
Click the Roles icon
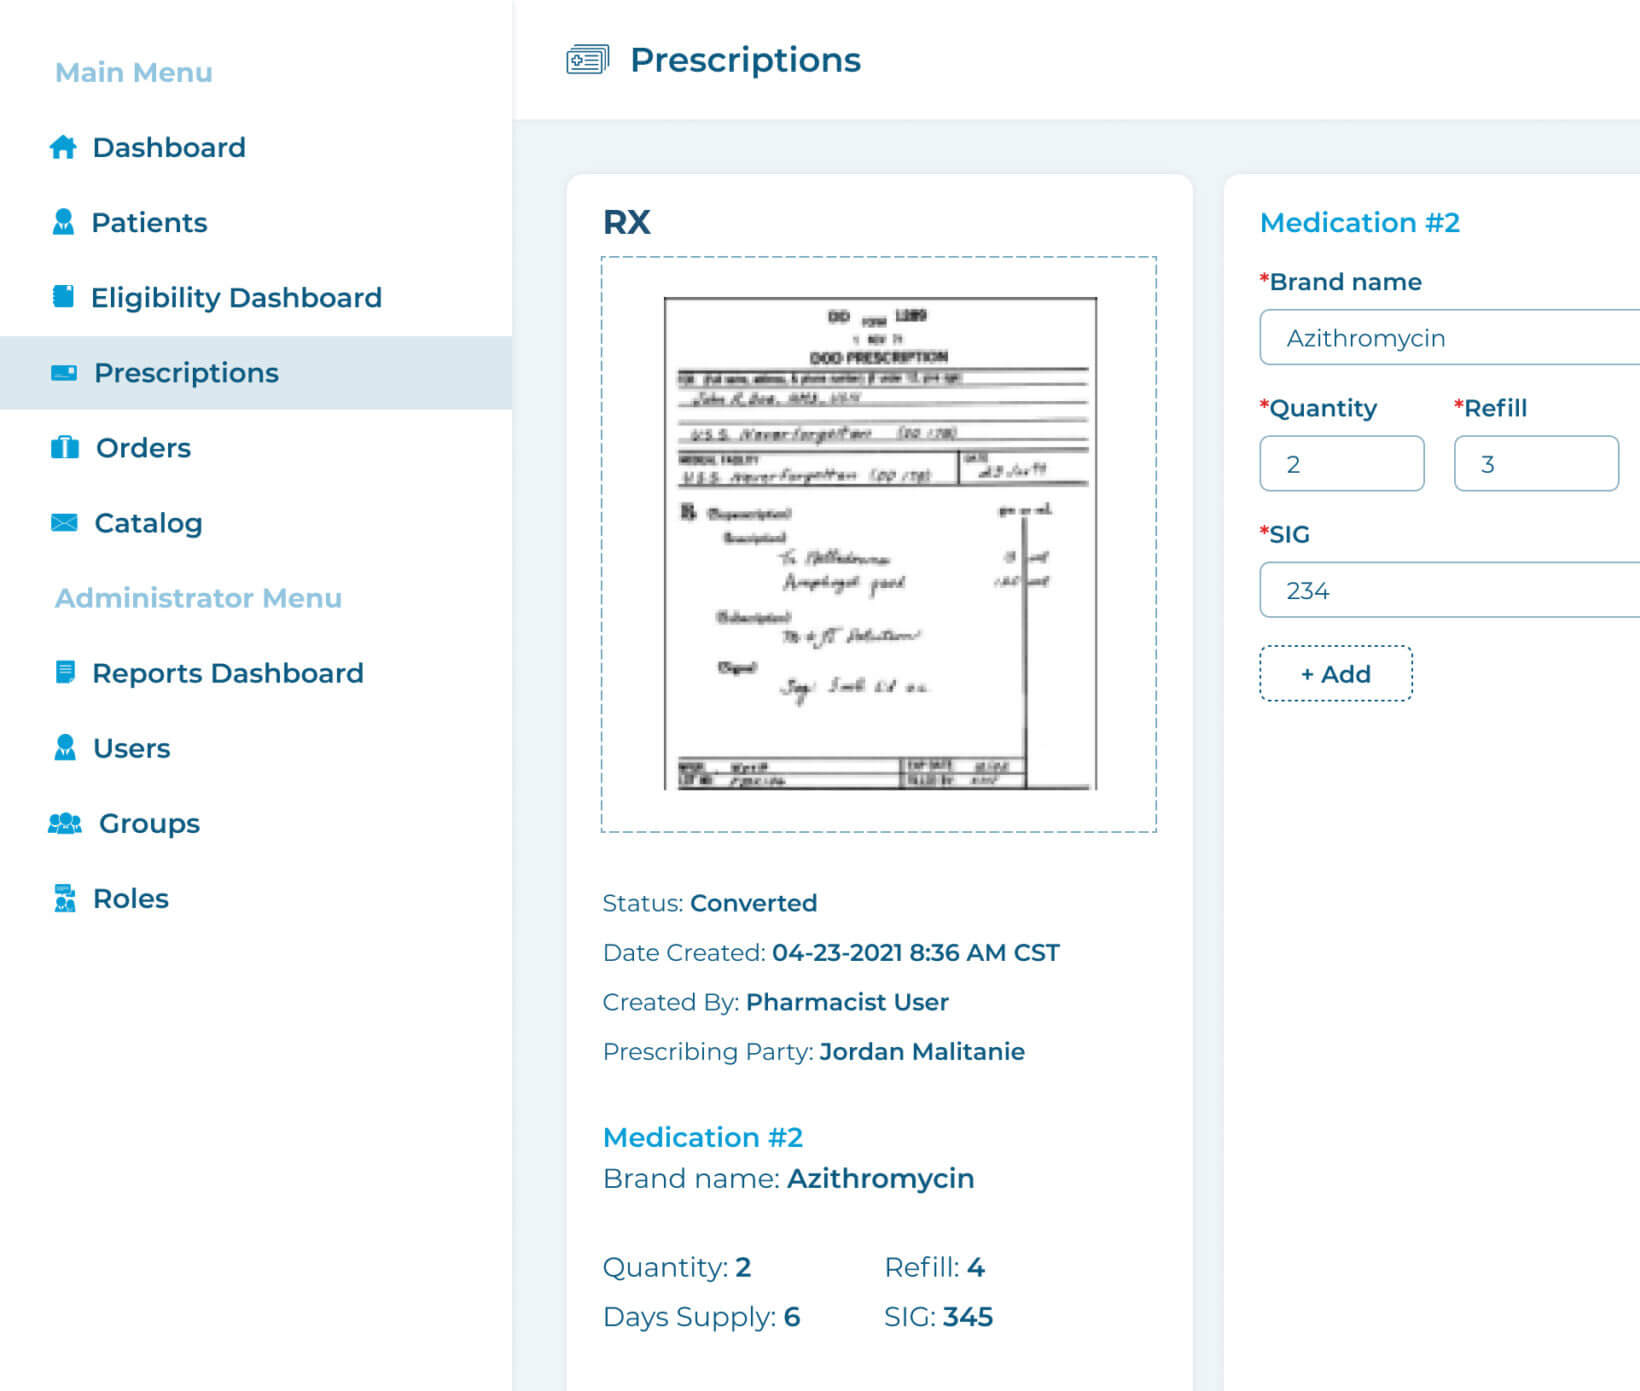pos(65,898)
